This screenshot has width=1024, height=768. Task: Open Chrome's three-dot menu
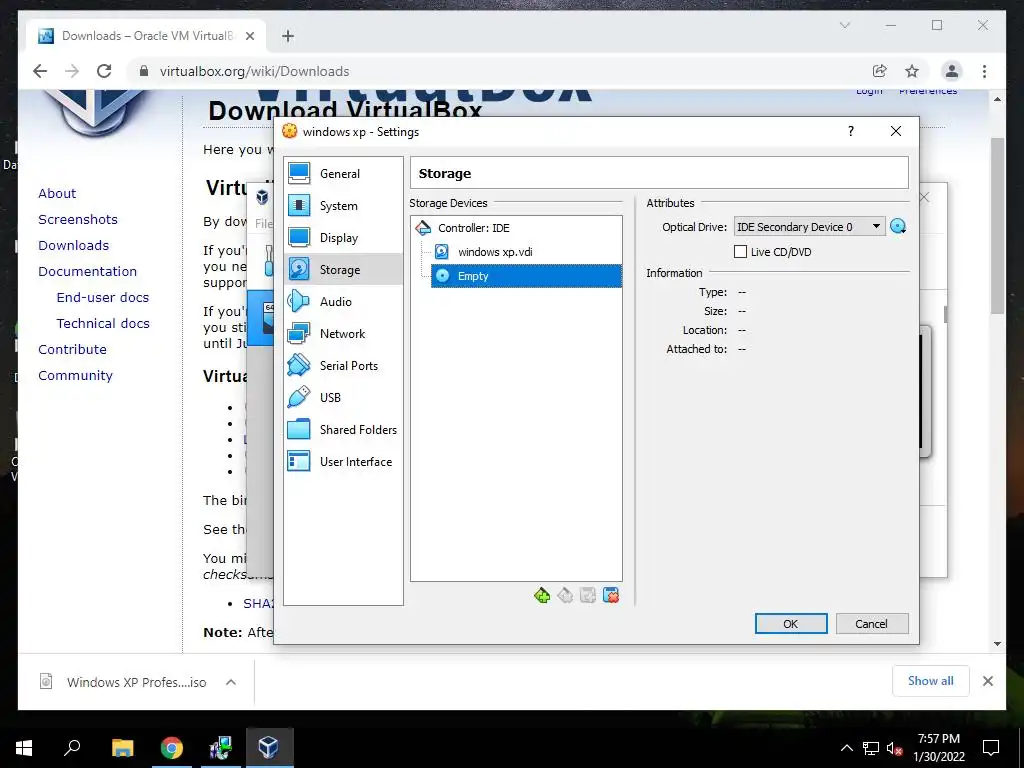984,71
